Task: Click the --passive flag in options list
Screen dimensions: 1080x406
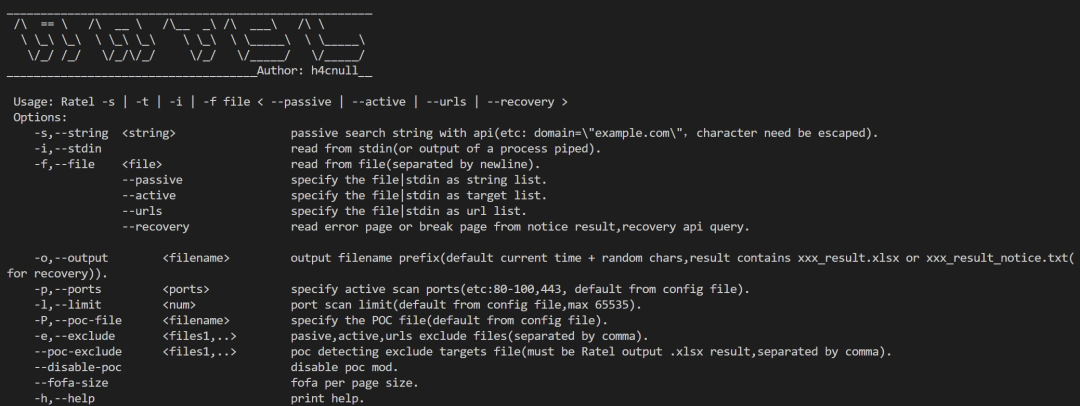Action: click(152, 180)
